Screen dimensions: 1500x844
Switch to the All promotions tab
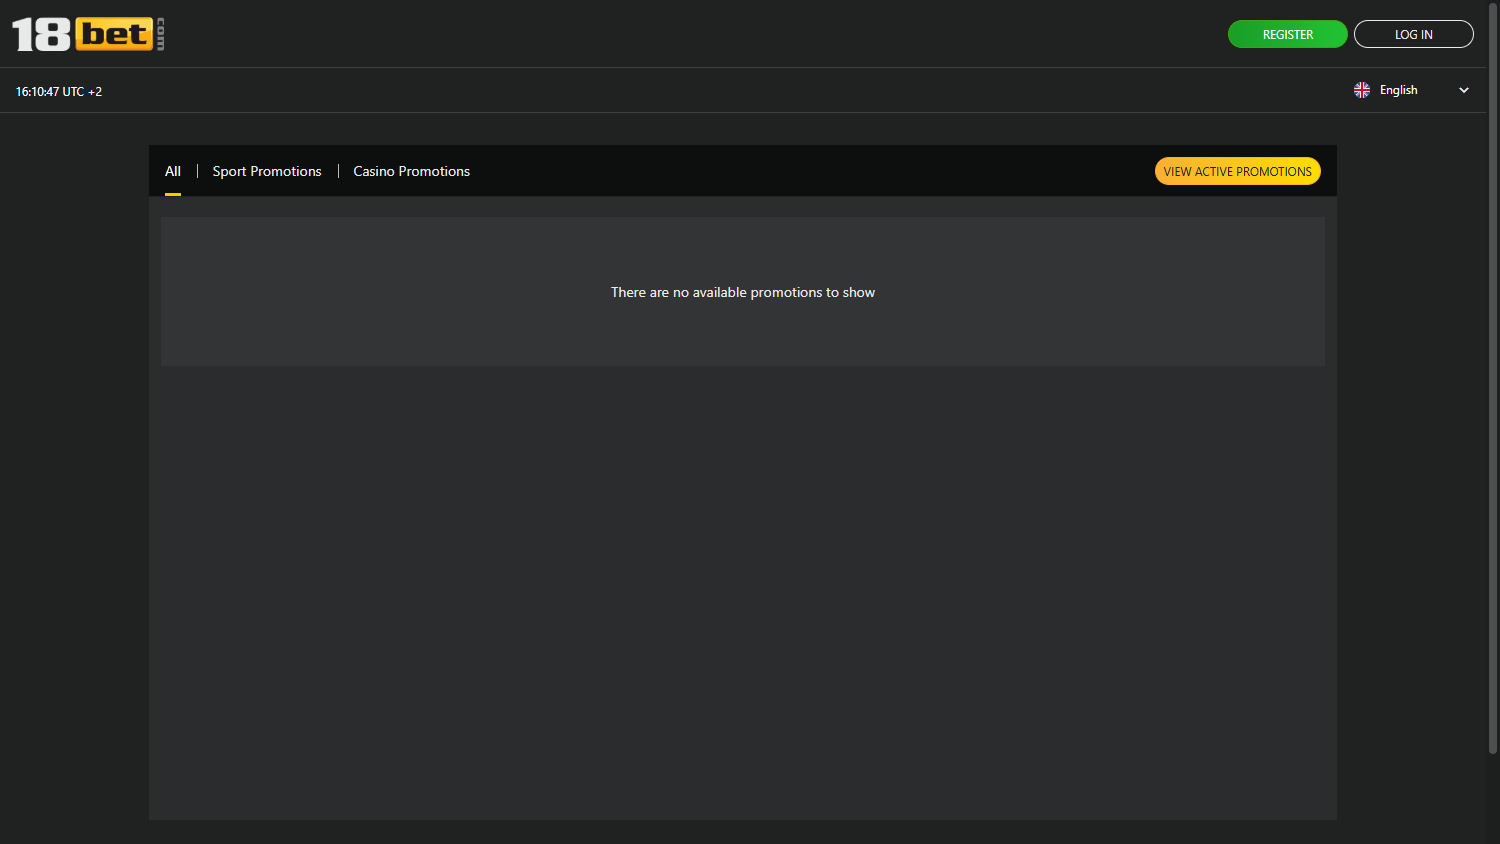[x=173, y=171]
